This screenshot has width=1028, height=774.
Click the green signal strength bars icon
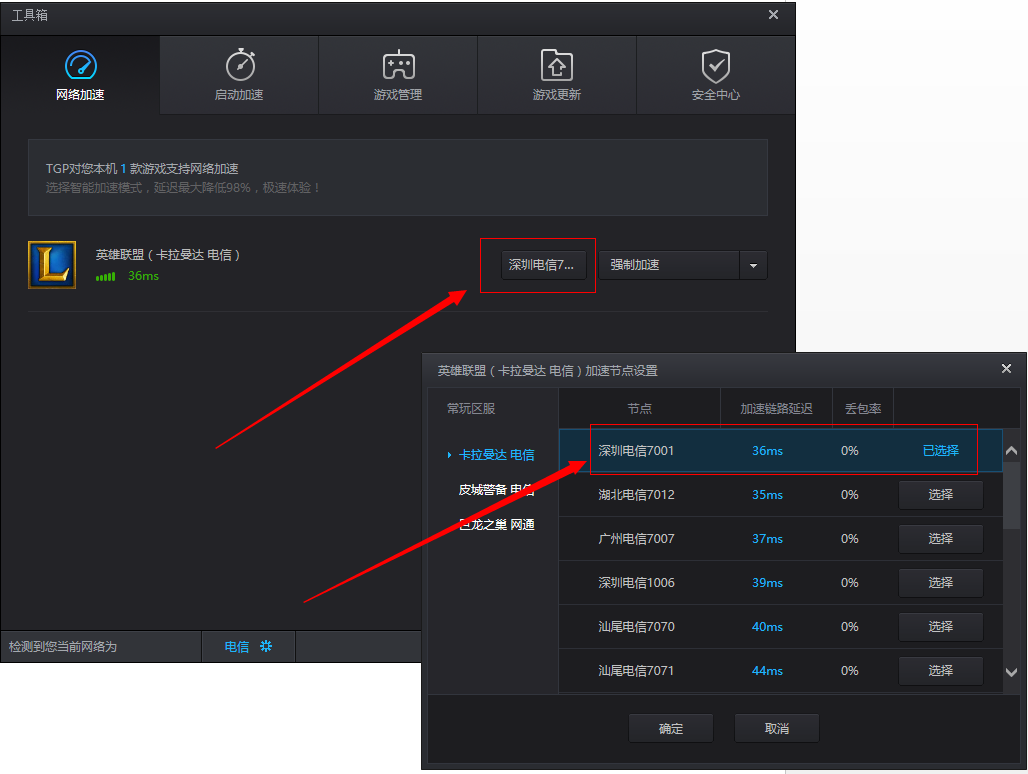click(106, 277)
